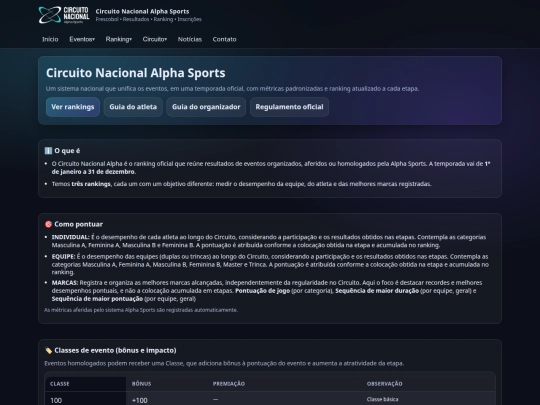This screenshot has width=540, height=405.
Task: Open the Guia do organizador button
Action: [206, 107]
